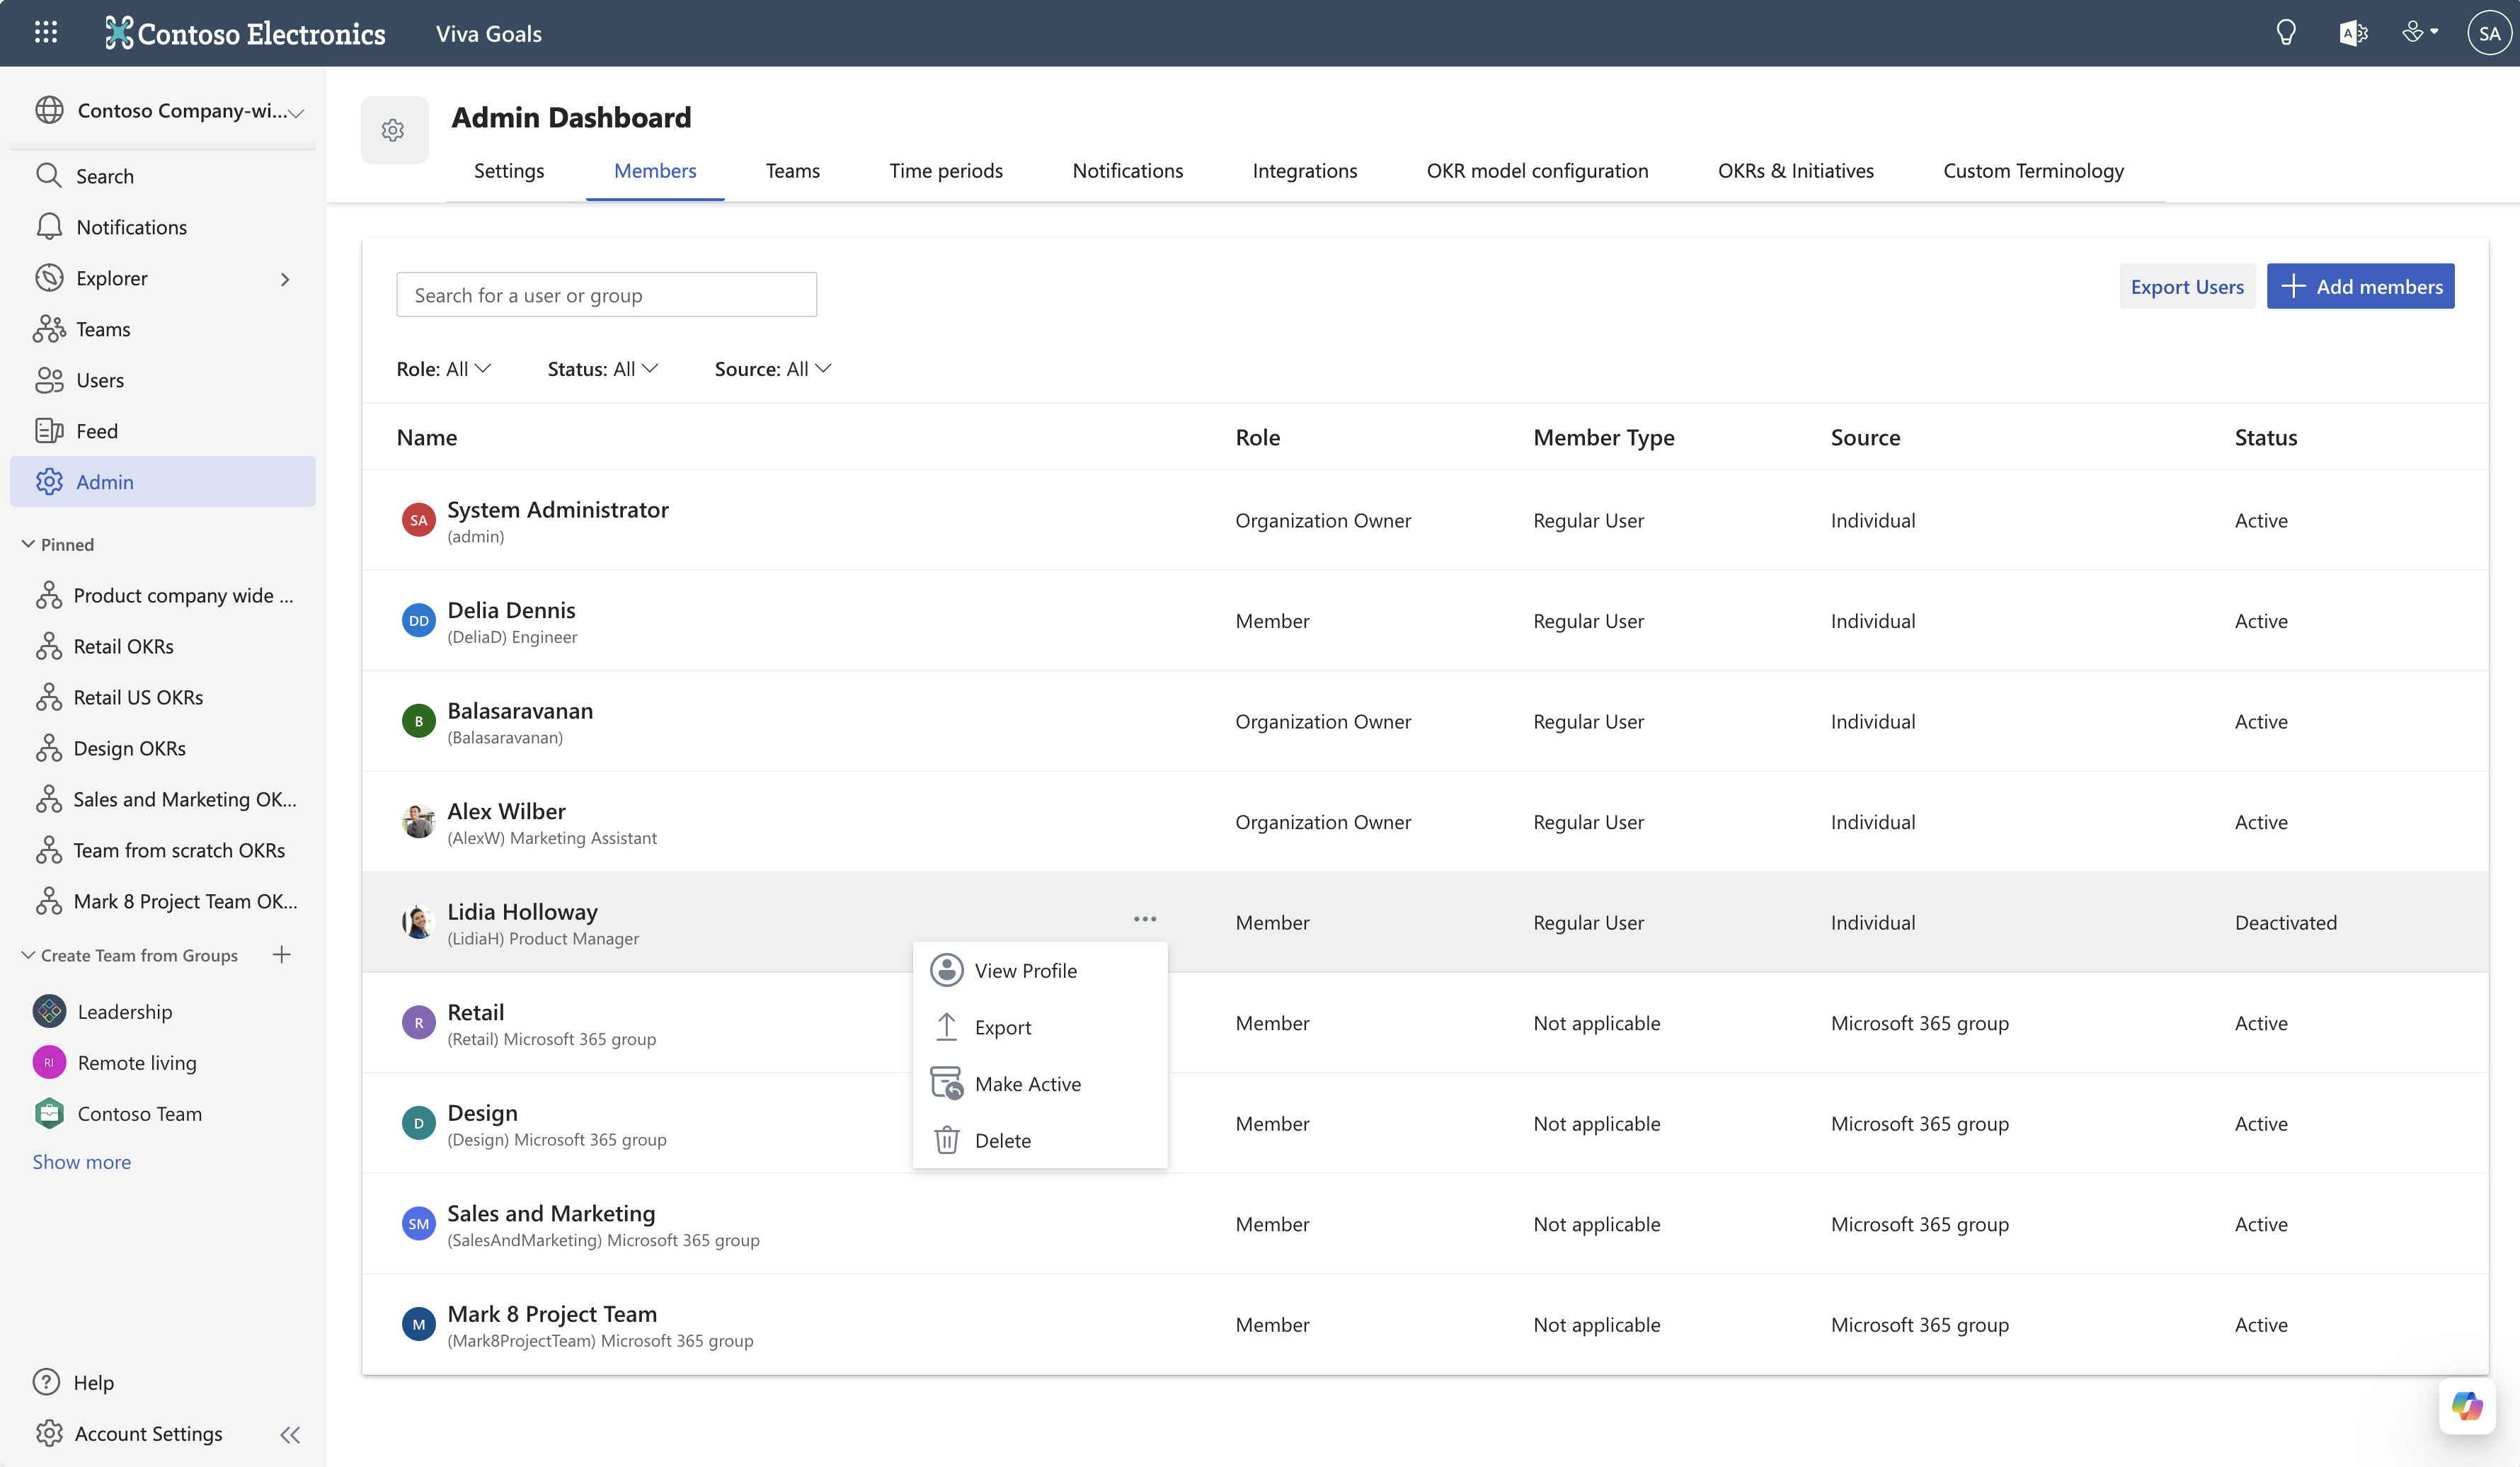Open the header settings dropdown with arrow
Viewport: 2520px width, 1467px height.
point(2420,33)
